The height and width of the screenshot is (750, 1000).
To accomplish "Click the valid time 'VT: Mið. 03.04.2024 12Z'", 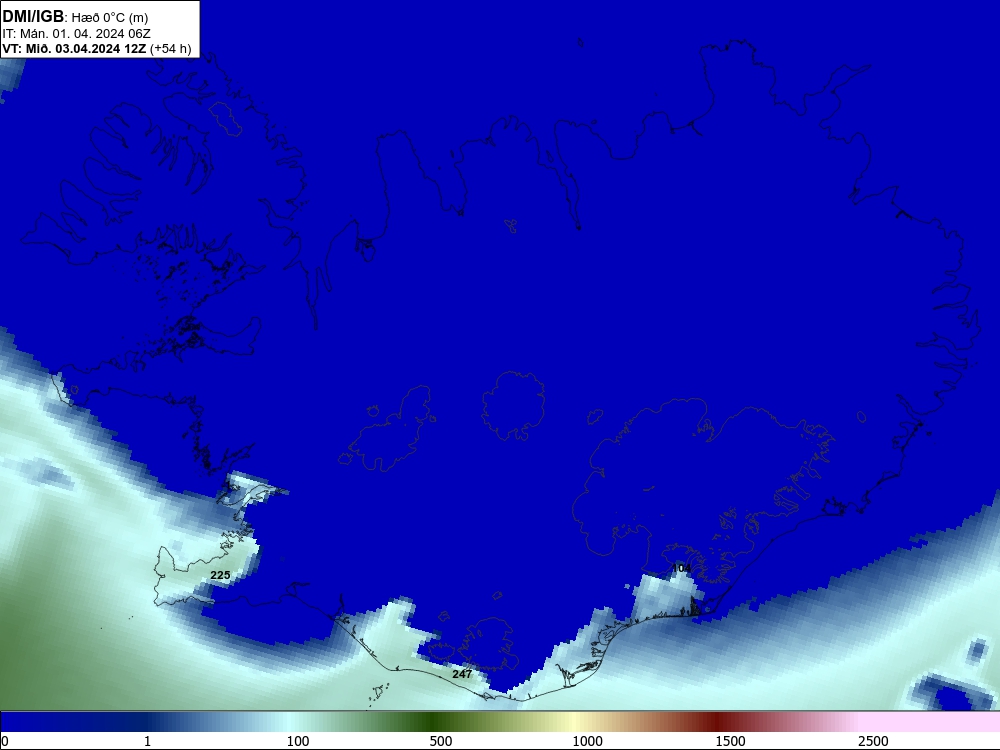I will tap(75, 48).
